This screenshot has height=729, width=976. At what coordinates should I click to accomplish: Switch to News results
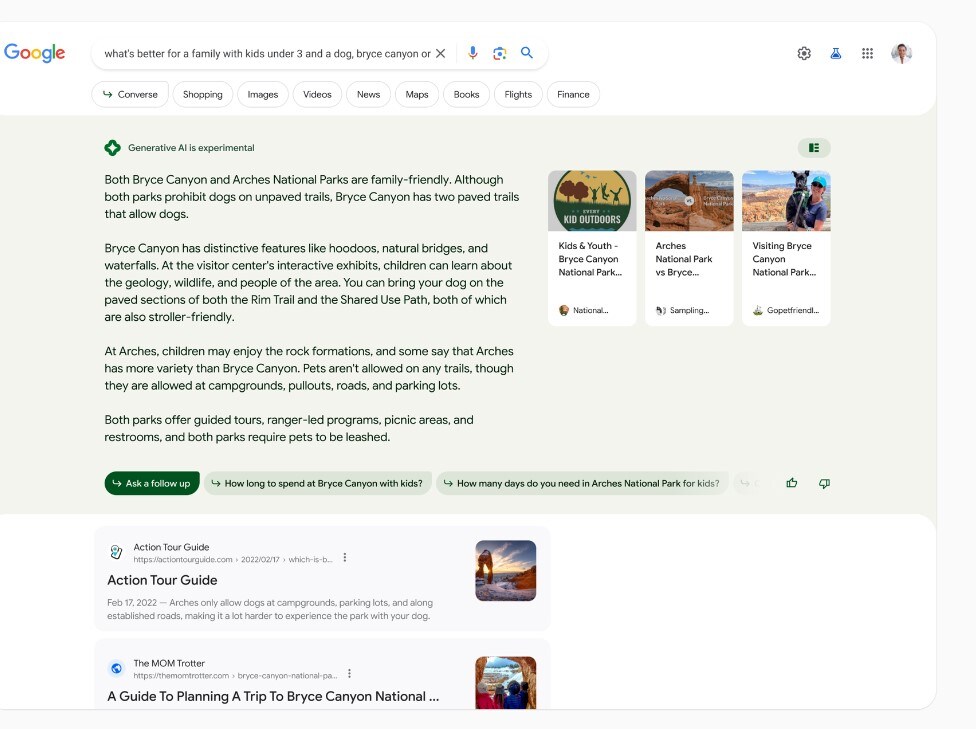pyautogui.click(x=368, y=95)
